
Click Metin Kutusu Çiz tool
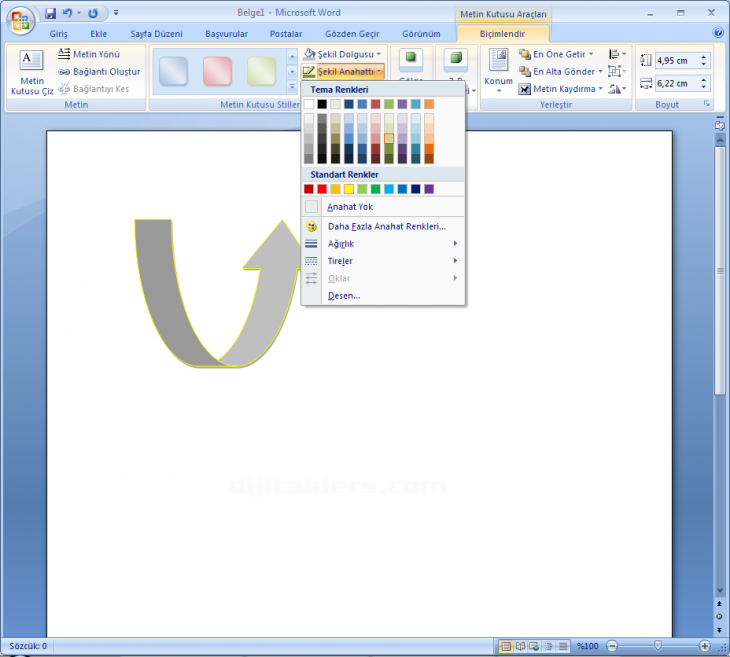pos(32,73)
